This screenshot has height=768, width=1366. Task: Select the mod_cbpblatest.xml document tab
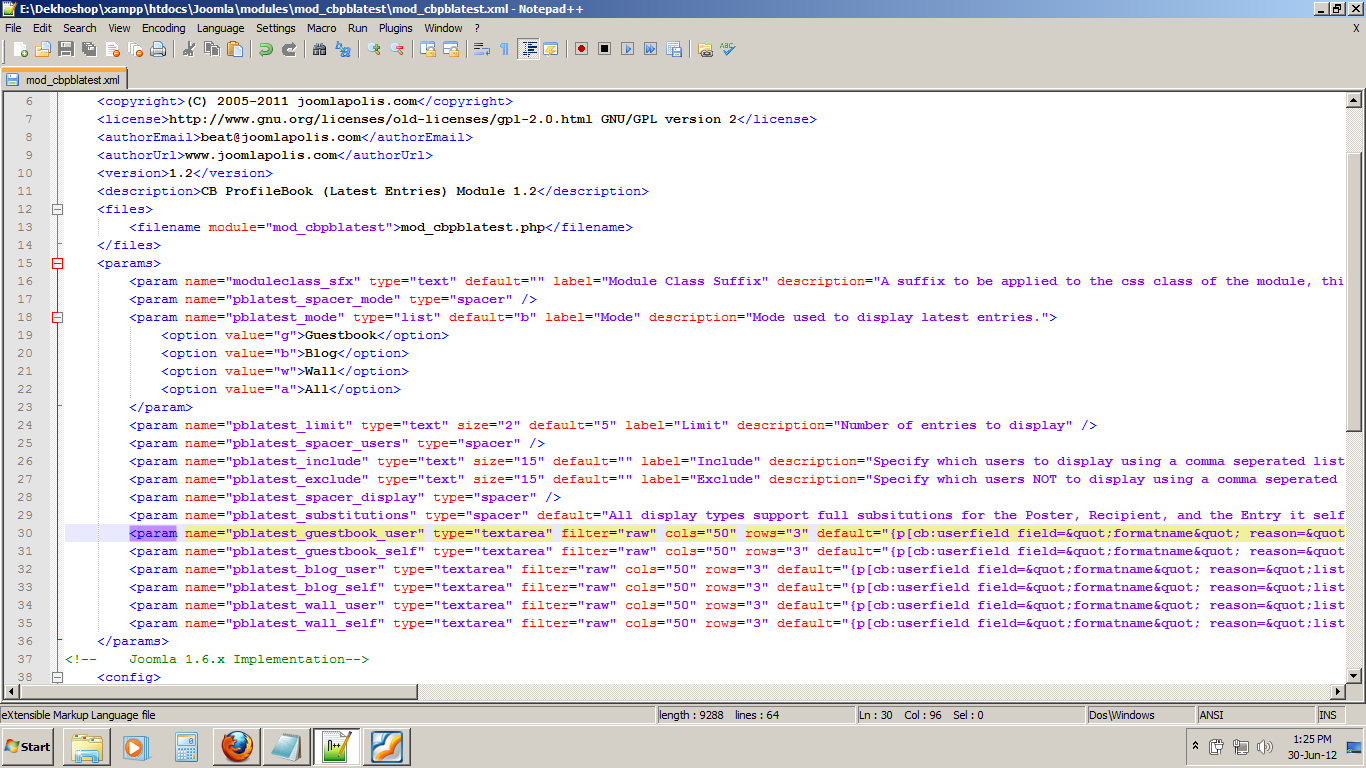(x=64, y=80)
